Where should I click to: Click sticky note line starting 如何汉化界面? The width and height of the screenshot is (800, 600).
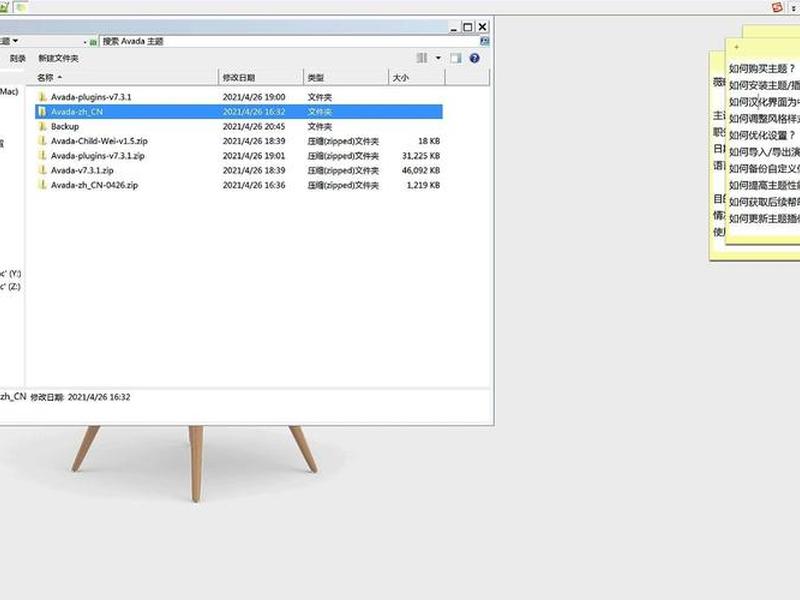click(x=764, y=102)
